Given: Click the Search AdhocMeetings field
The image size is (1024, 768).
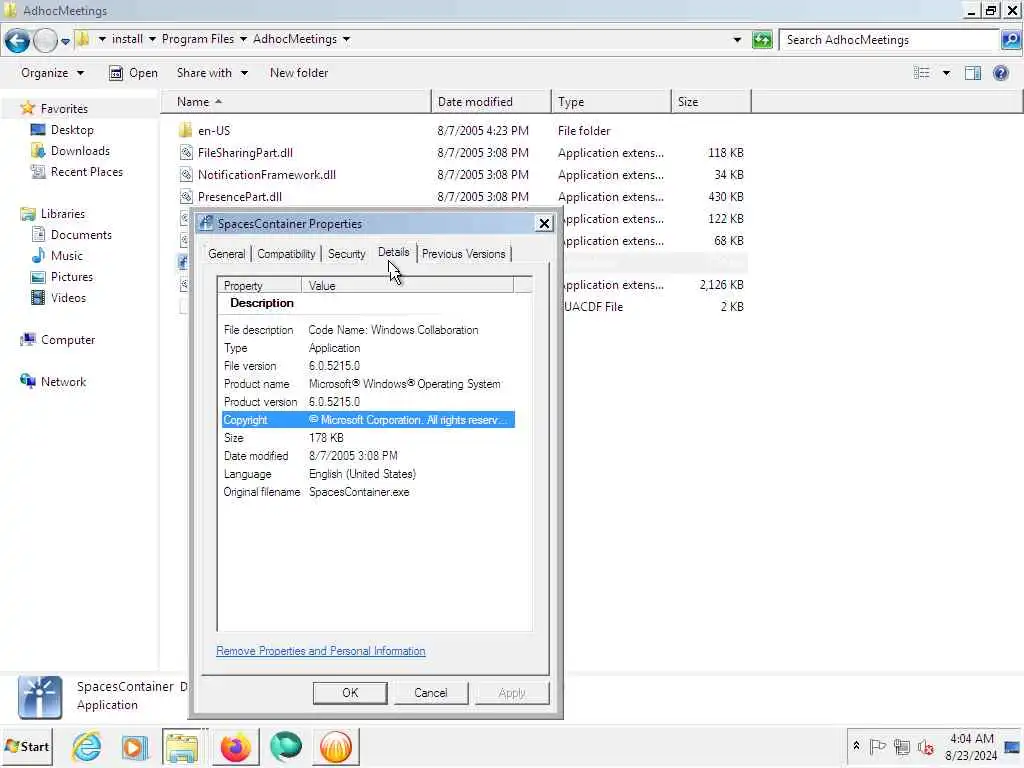Looking at the screenshot, I should tap(891, 40).
